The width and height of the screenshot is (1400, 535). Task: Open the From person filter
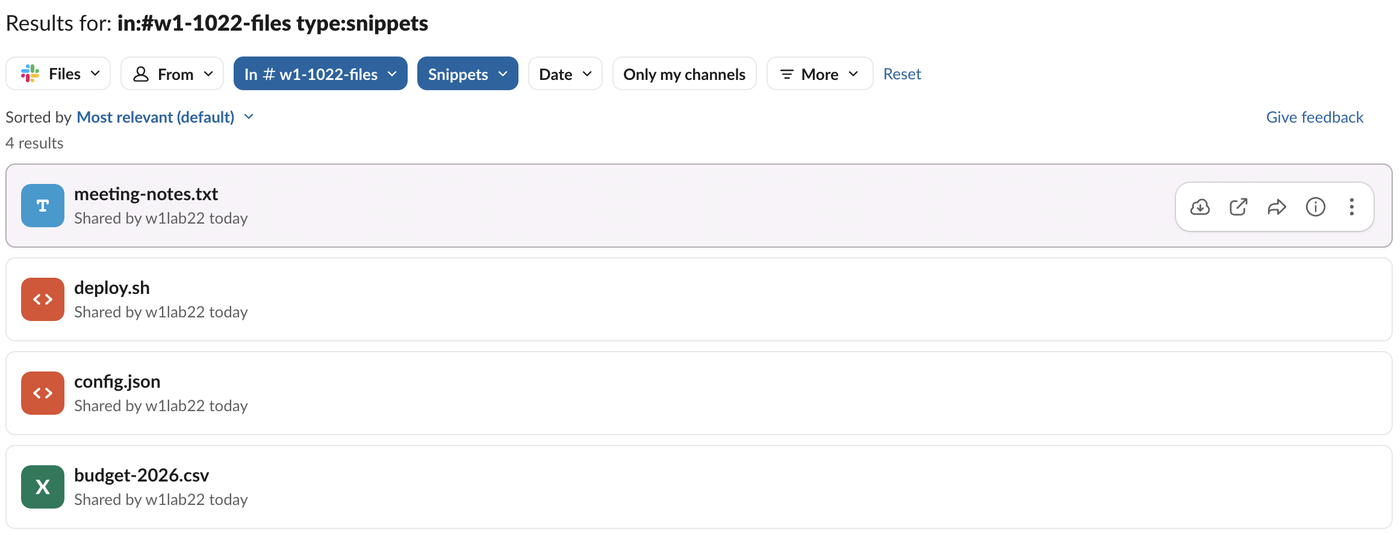(x=173, y=74)
